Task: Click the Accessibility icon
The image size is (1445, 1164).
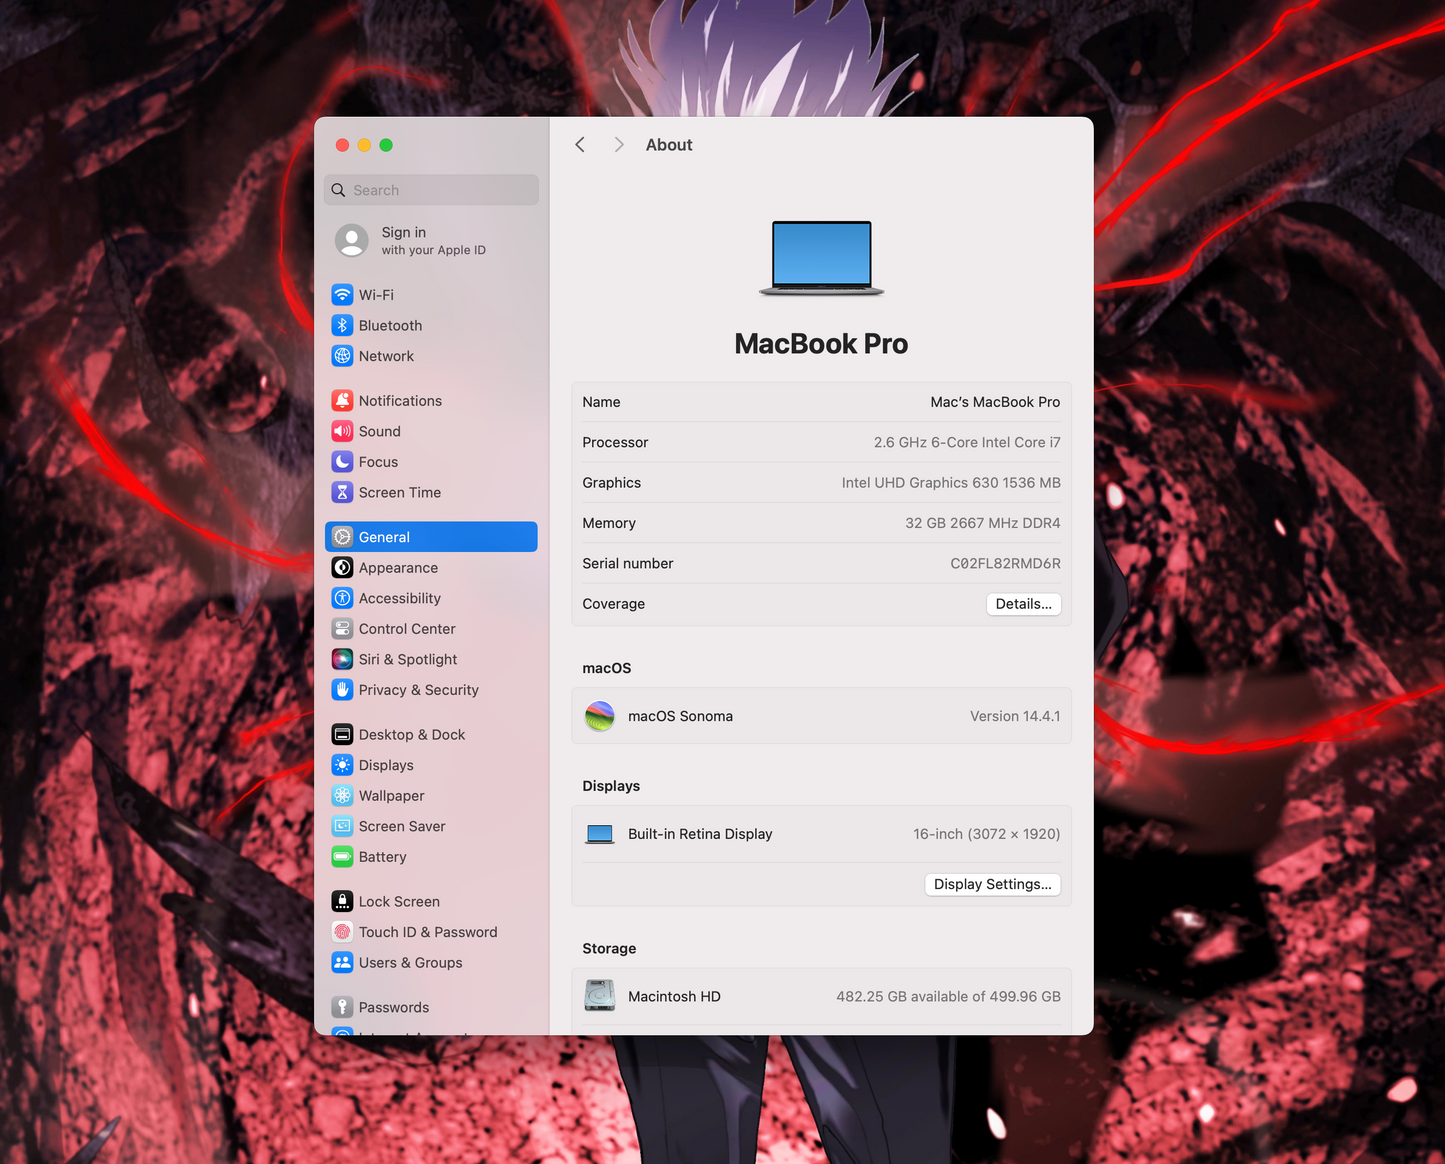Action: click(x=342, y=598)
